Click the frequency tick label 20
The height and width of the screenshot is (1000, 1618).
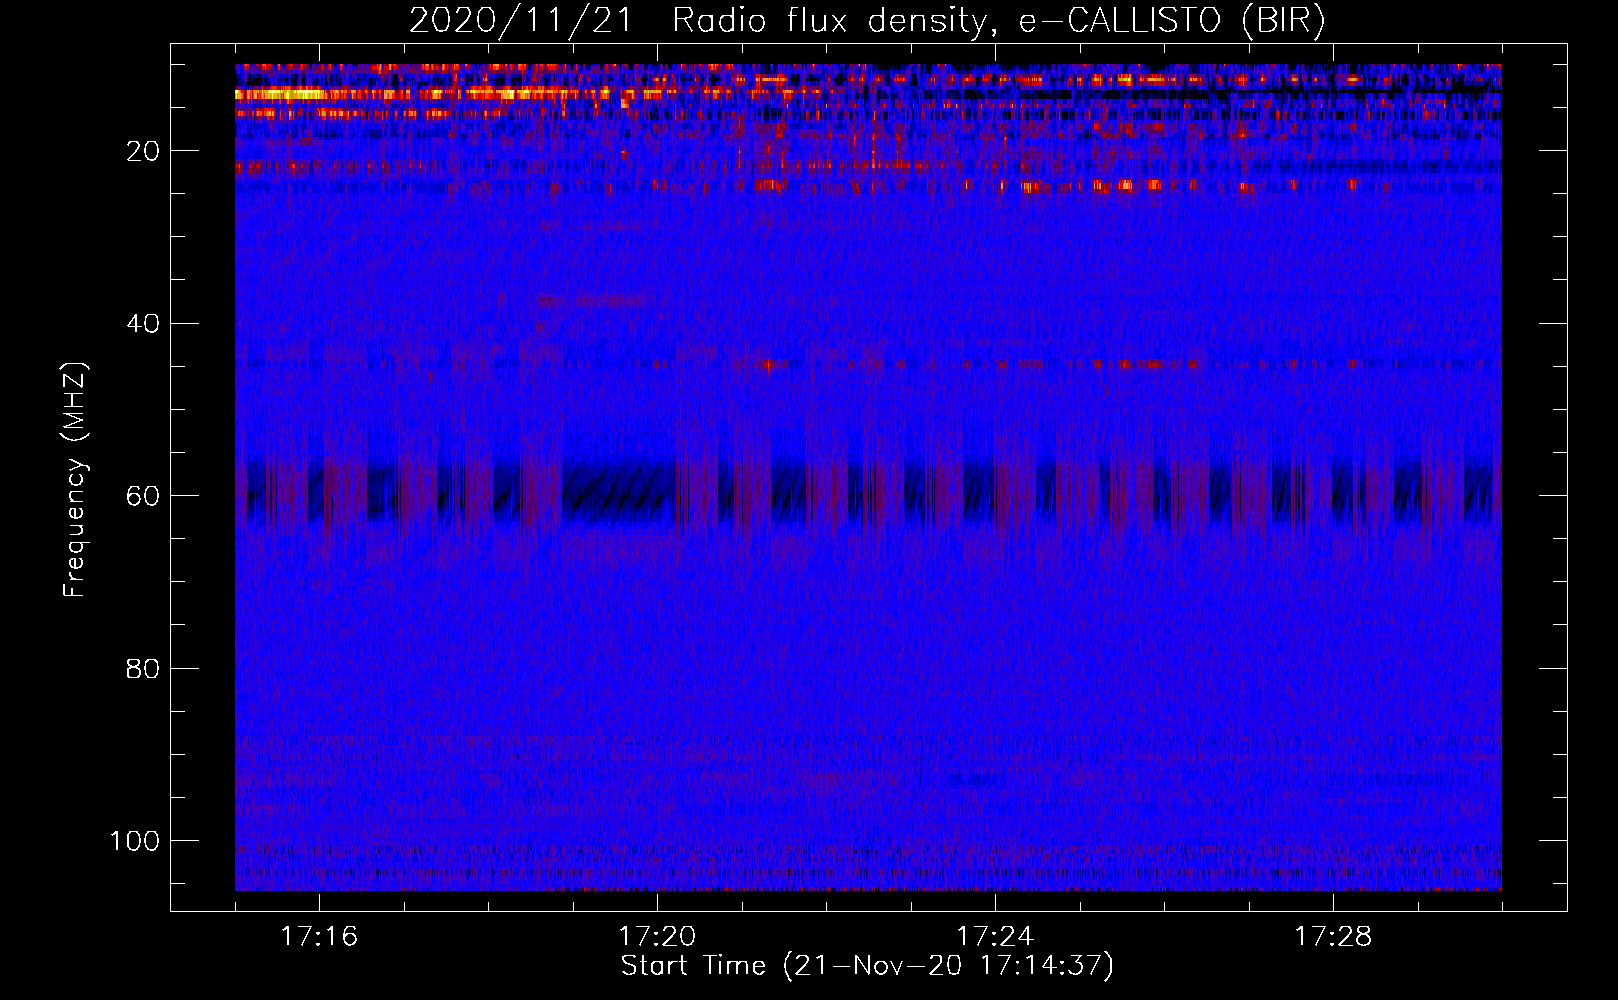tap(144, 151)
